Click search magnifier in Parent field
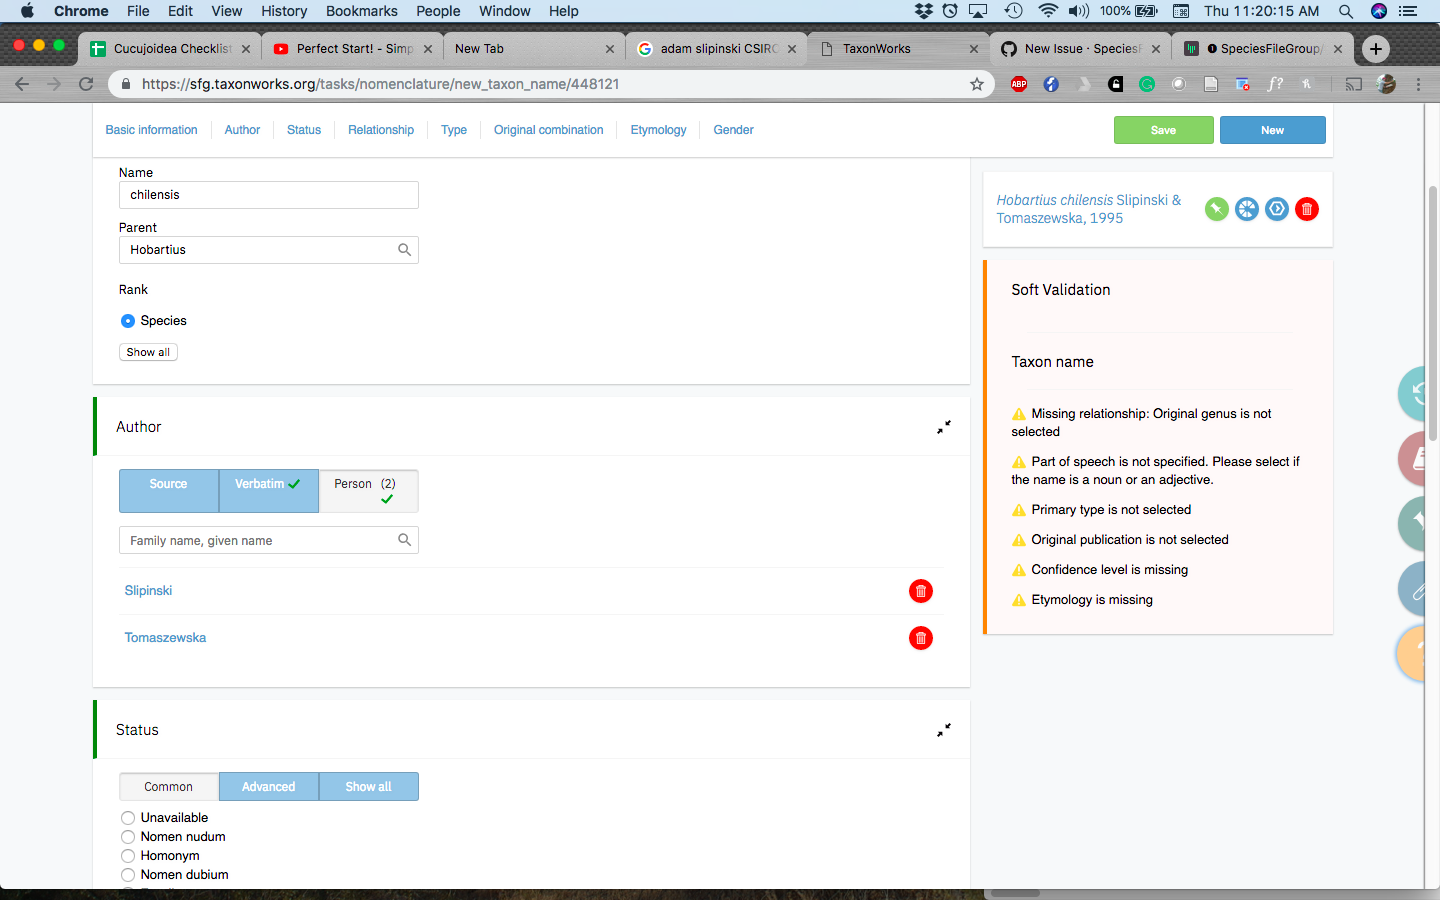Viewport: 1440px width, 900px height. [x=404, y=250]
